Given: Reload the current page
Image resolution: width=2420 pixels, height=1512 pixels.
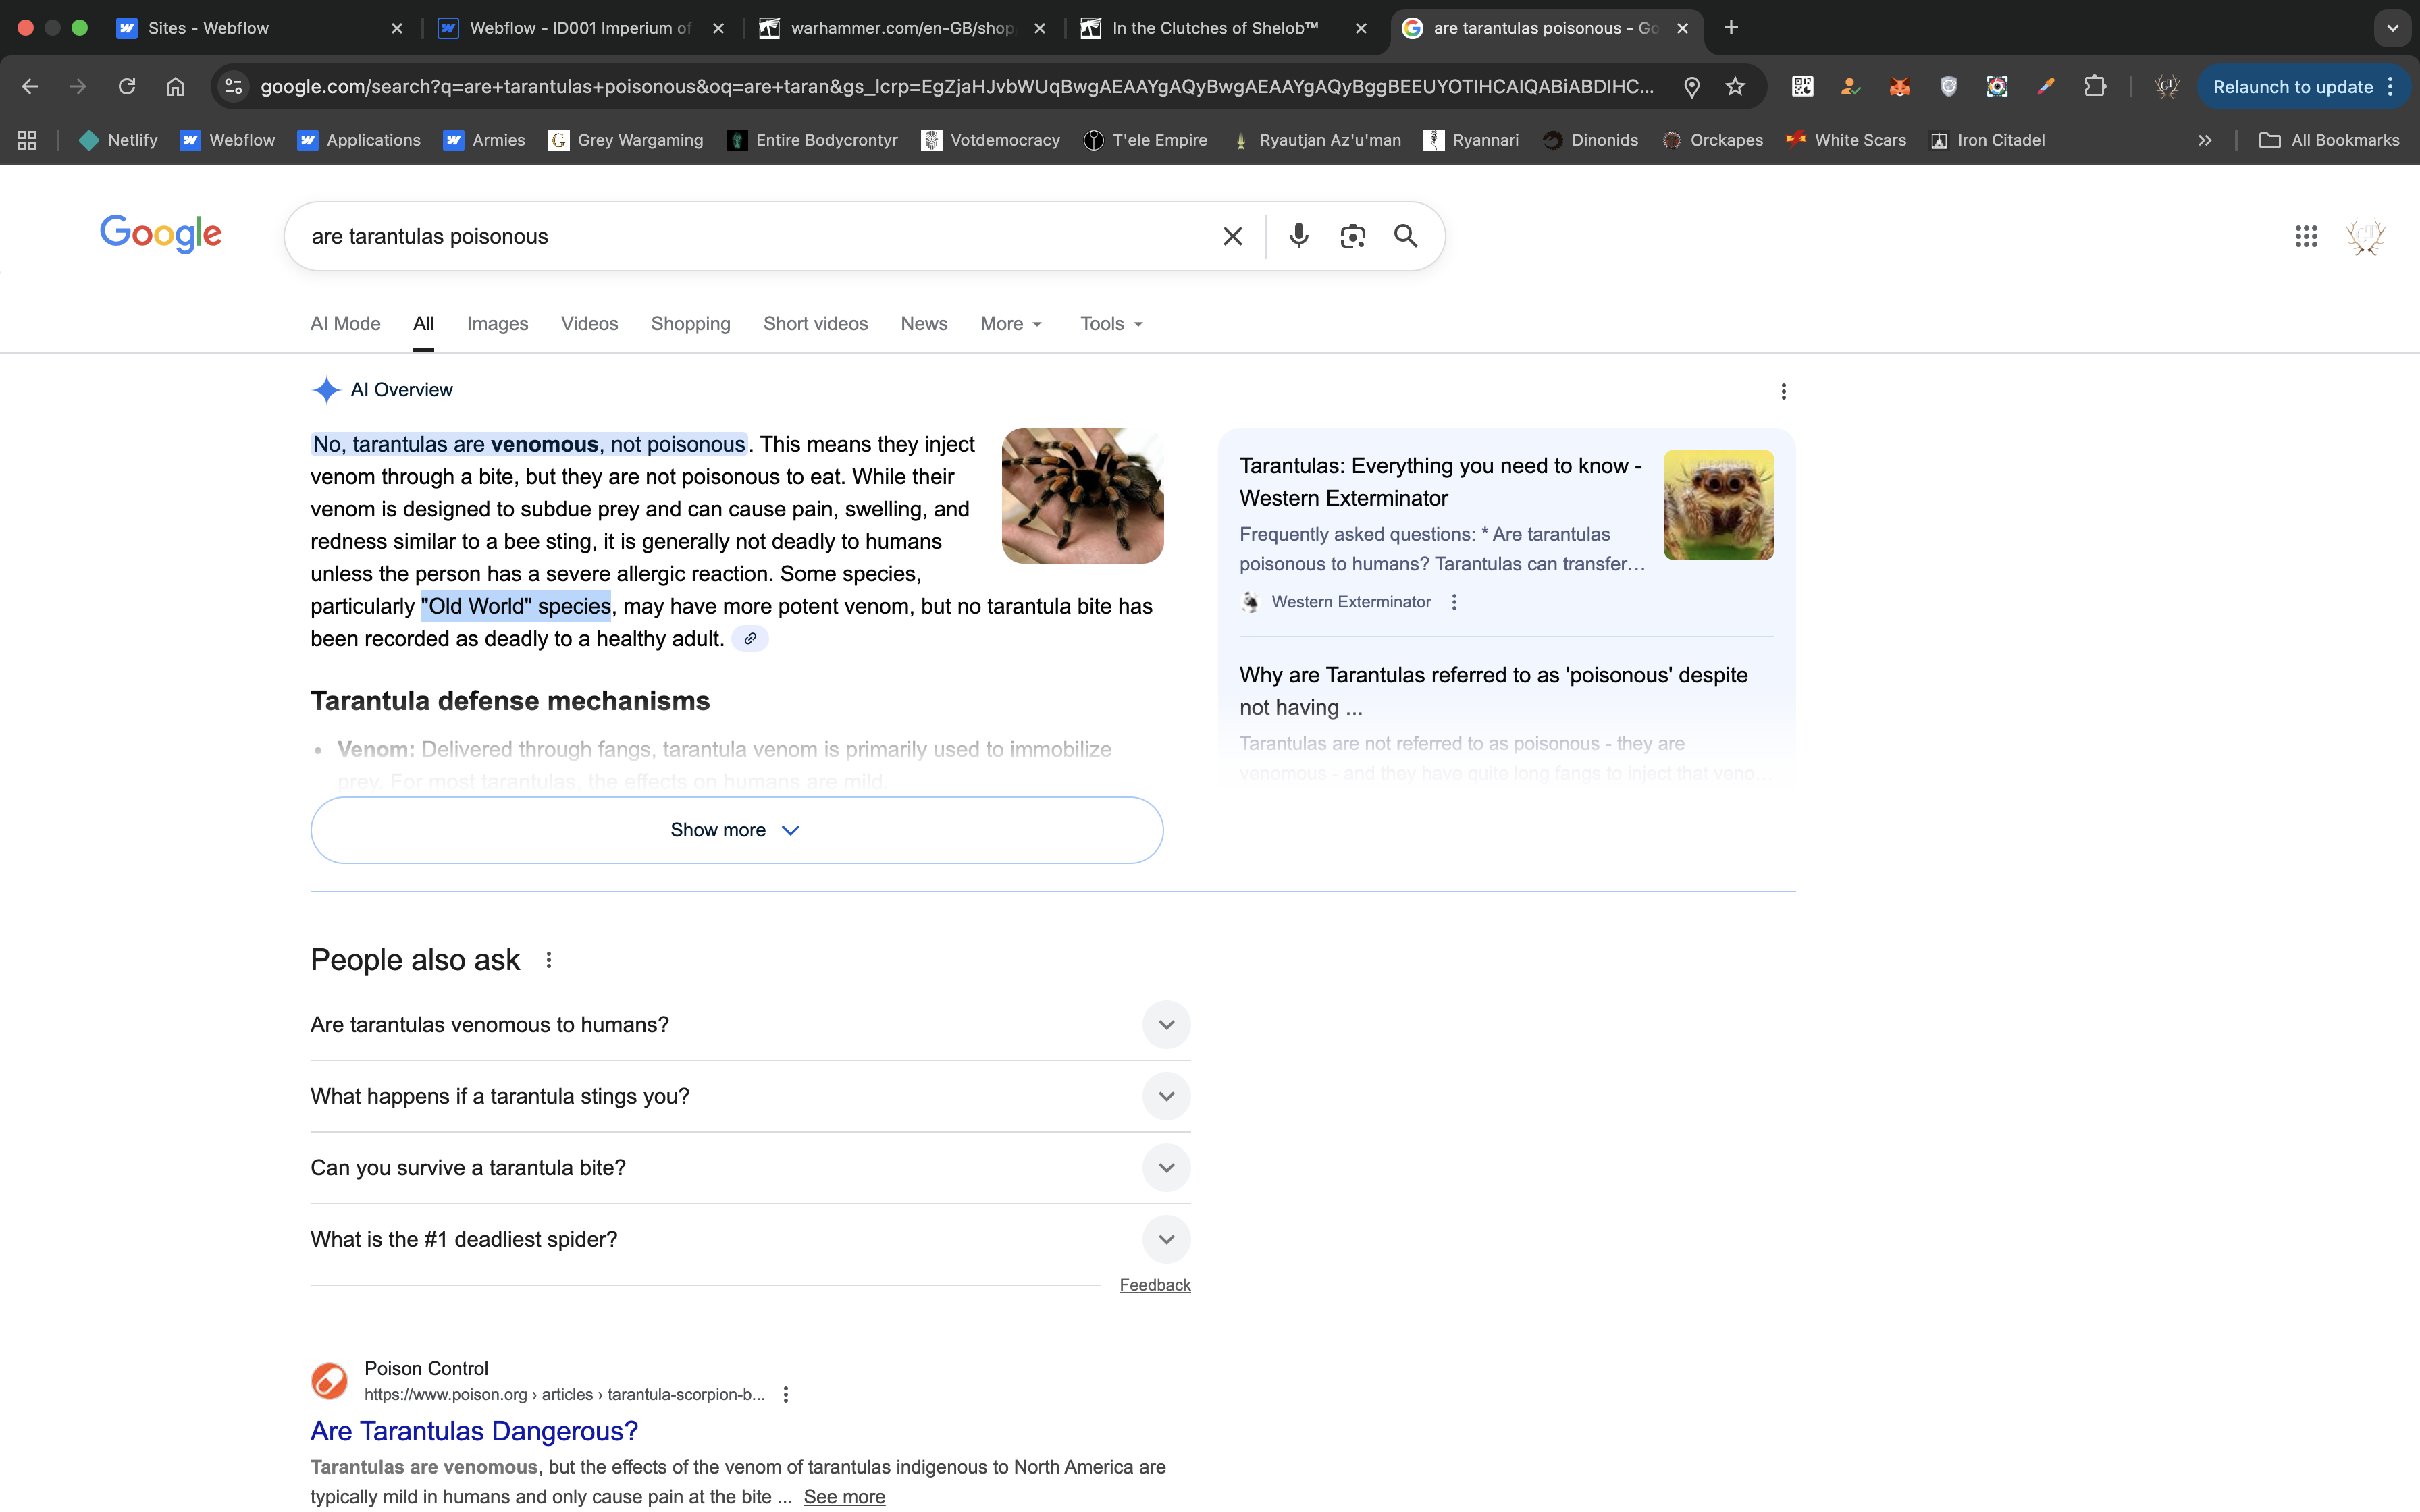Looking at the screenshot, I should (127, 87).
